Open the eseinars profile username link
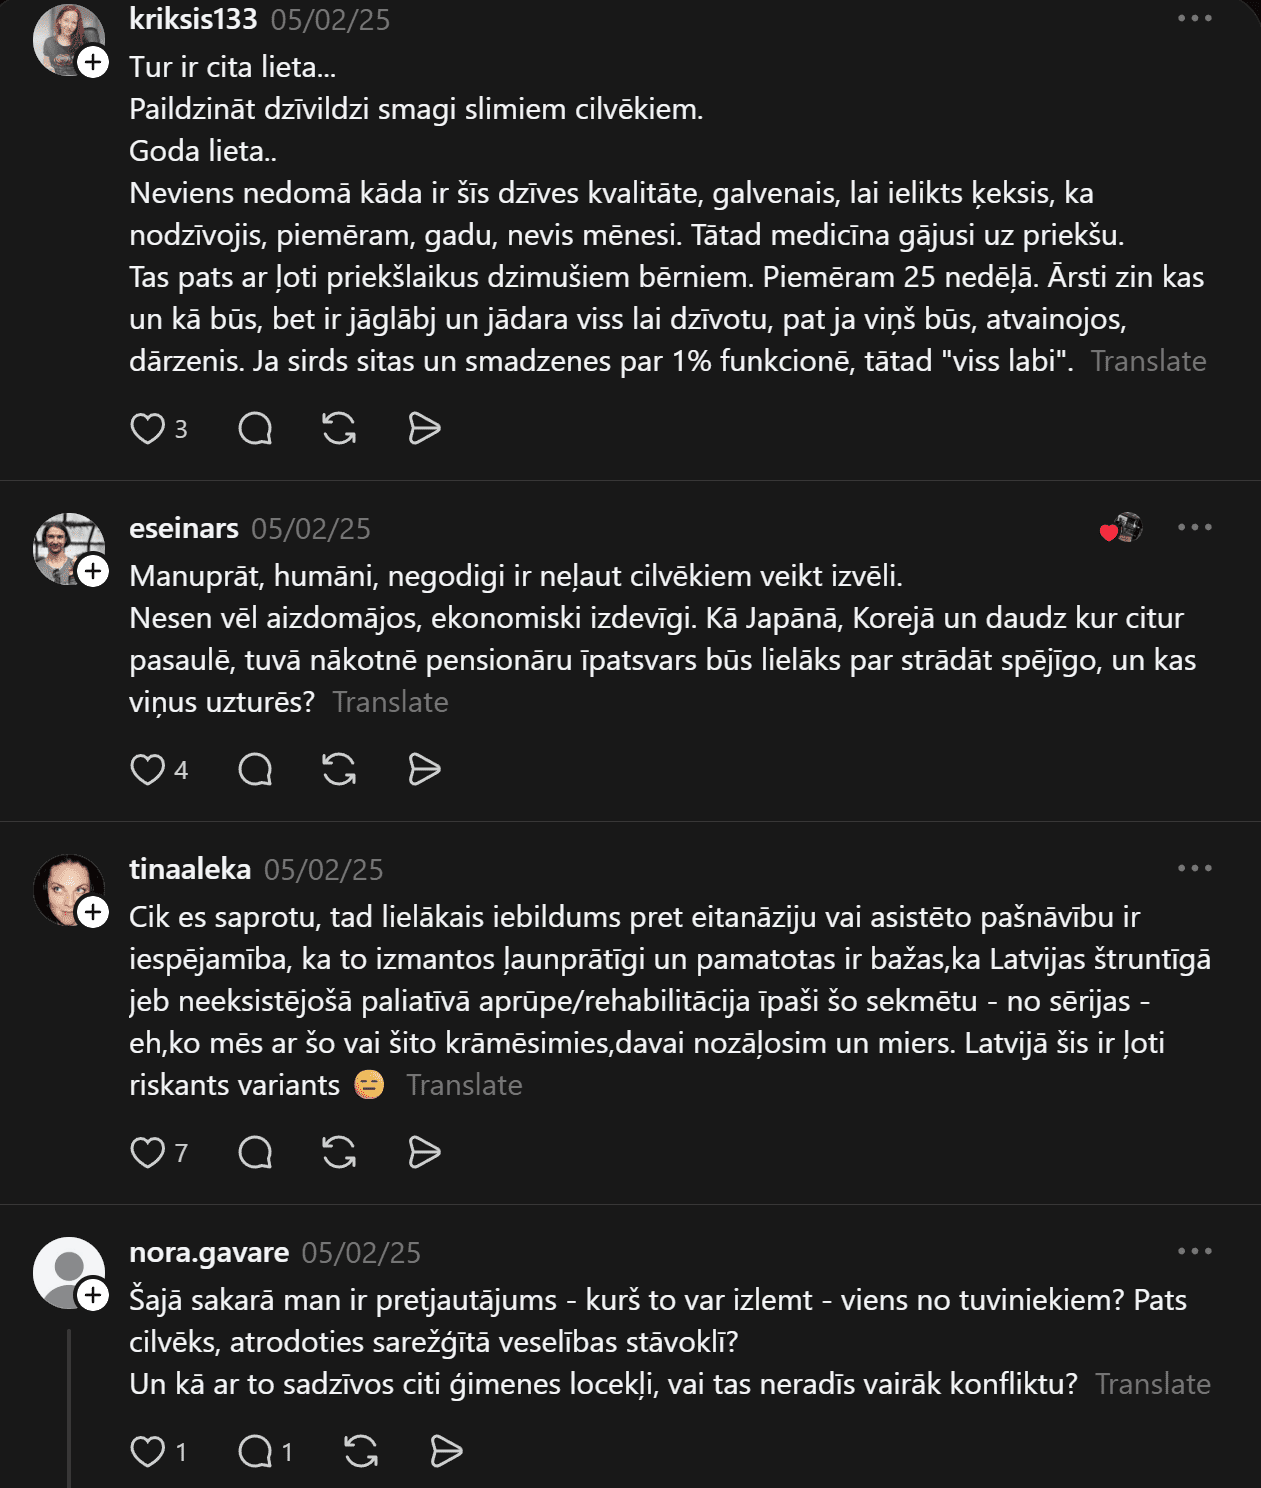The width and height of the screenshot is (1261, 1488). (x=184, y=528)
